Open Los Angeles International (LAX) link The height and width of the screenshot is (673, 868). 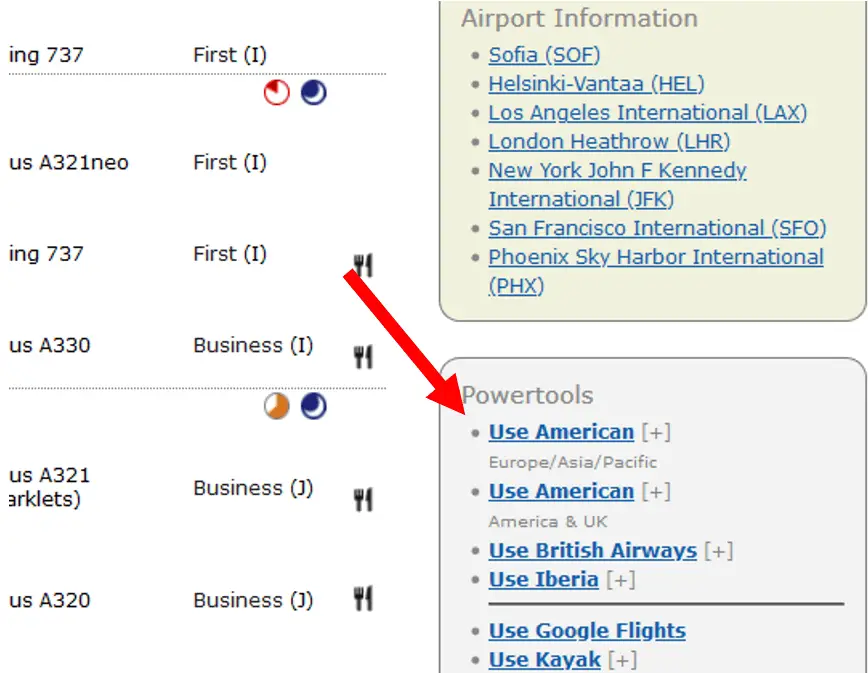click(x=647, y=113)
